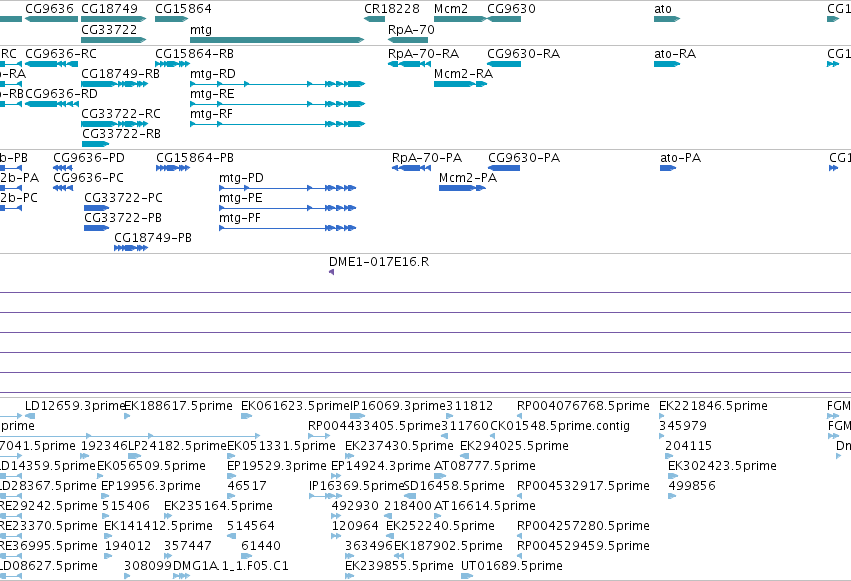Select EST entry 499856
The image size is (851, 581).
click(692, 486)
